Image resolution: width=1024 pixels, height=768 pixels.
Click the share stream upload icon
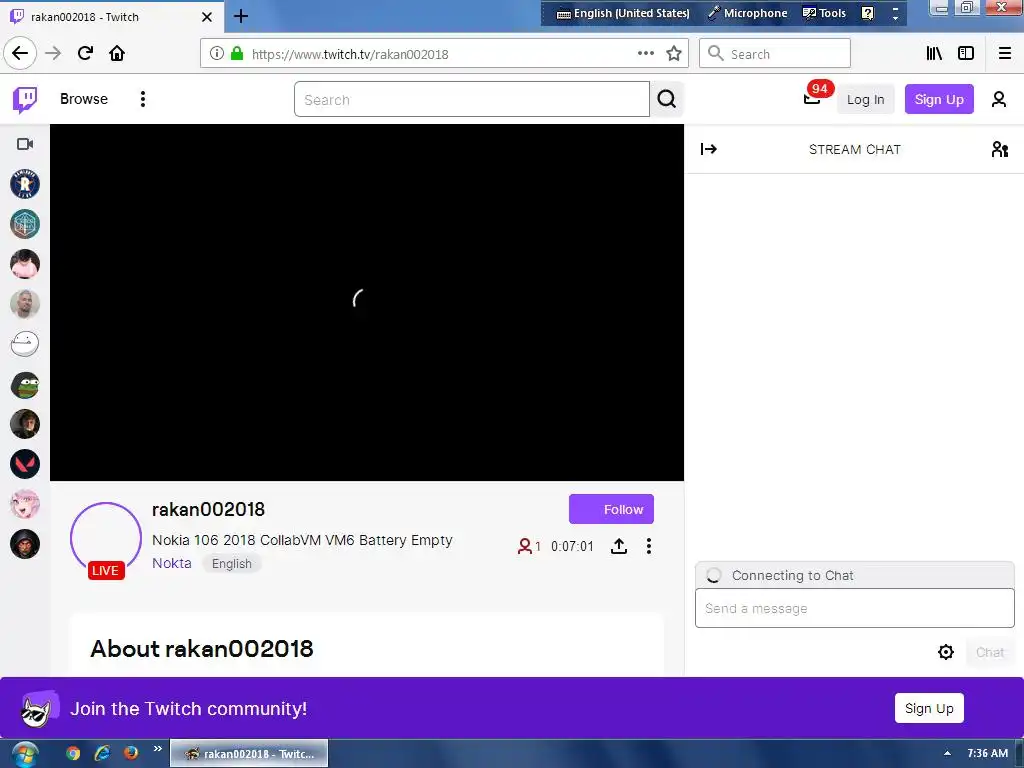click(x=618, y=546)
